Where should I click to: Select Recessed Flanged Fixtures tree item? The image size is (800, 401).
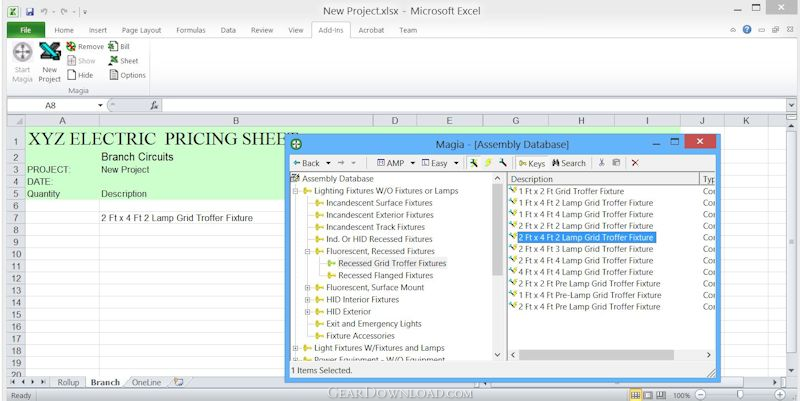385,275
